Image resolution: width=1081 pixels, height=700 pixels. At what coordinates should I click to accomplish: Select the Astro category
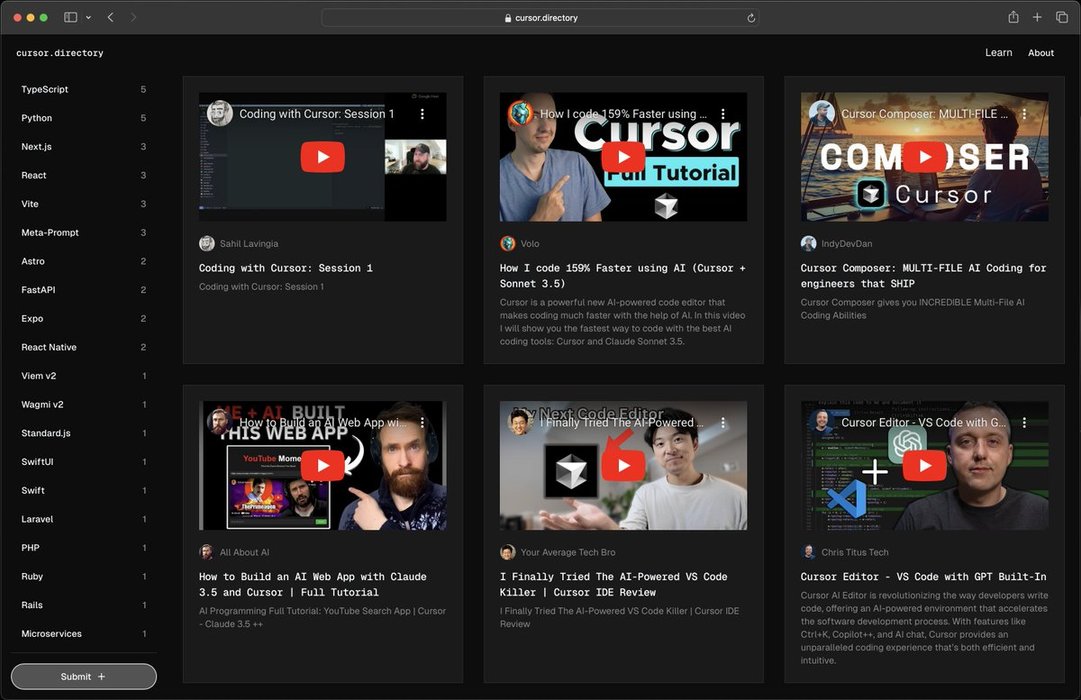83,261
